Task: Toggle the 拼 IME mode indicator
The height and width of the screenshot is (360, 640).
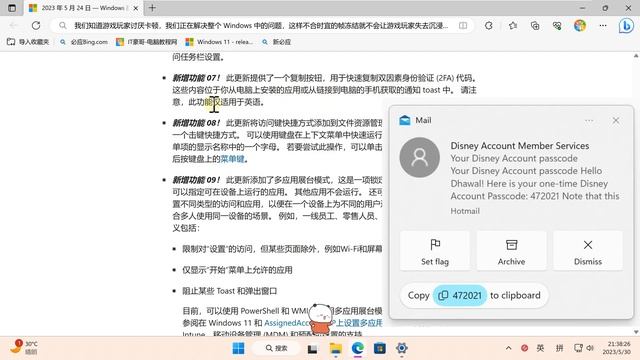Action: (x=560, y=348)
